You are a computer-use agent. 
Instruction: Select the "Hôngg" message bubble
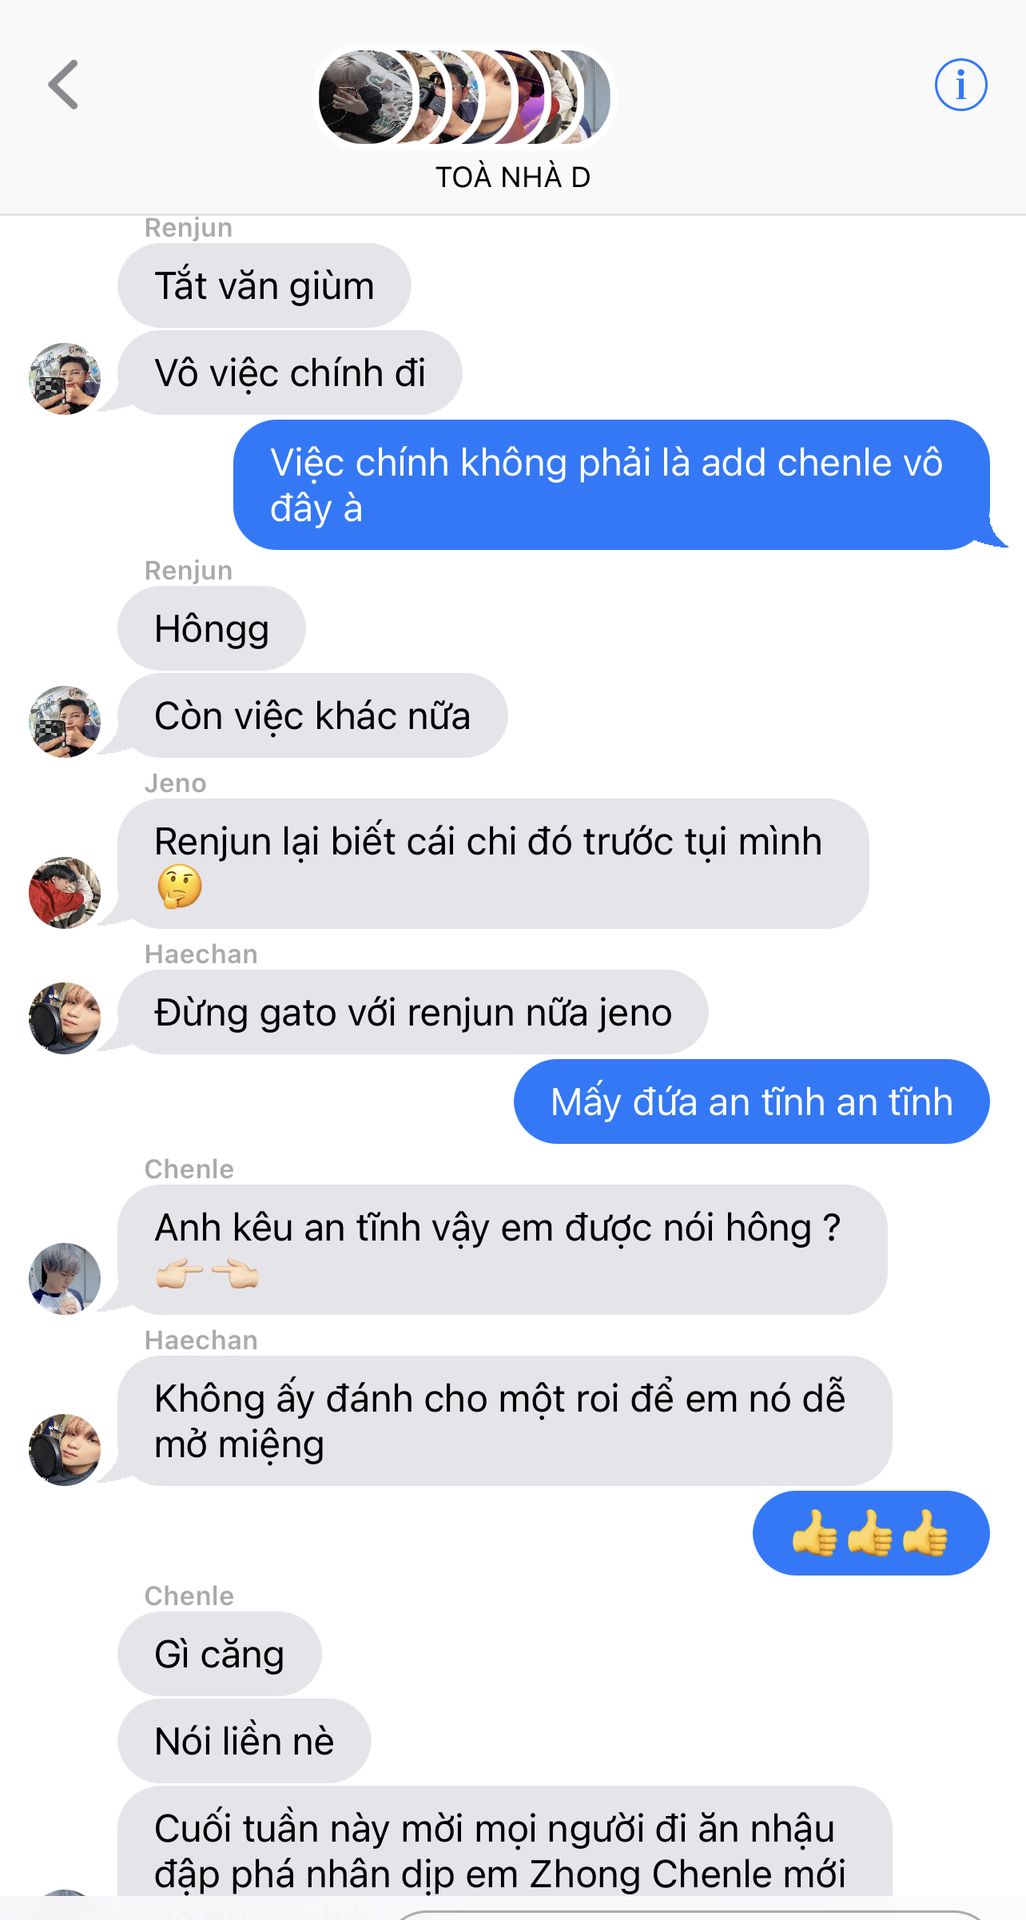tap(212, 629)
